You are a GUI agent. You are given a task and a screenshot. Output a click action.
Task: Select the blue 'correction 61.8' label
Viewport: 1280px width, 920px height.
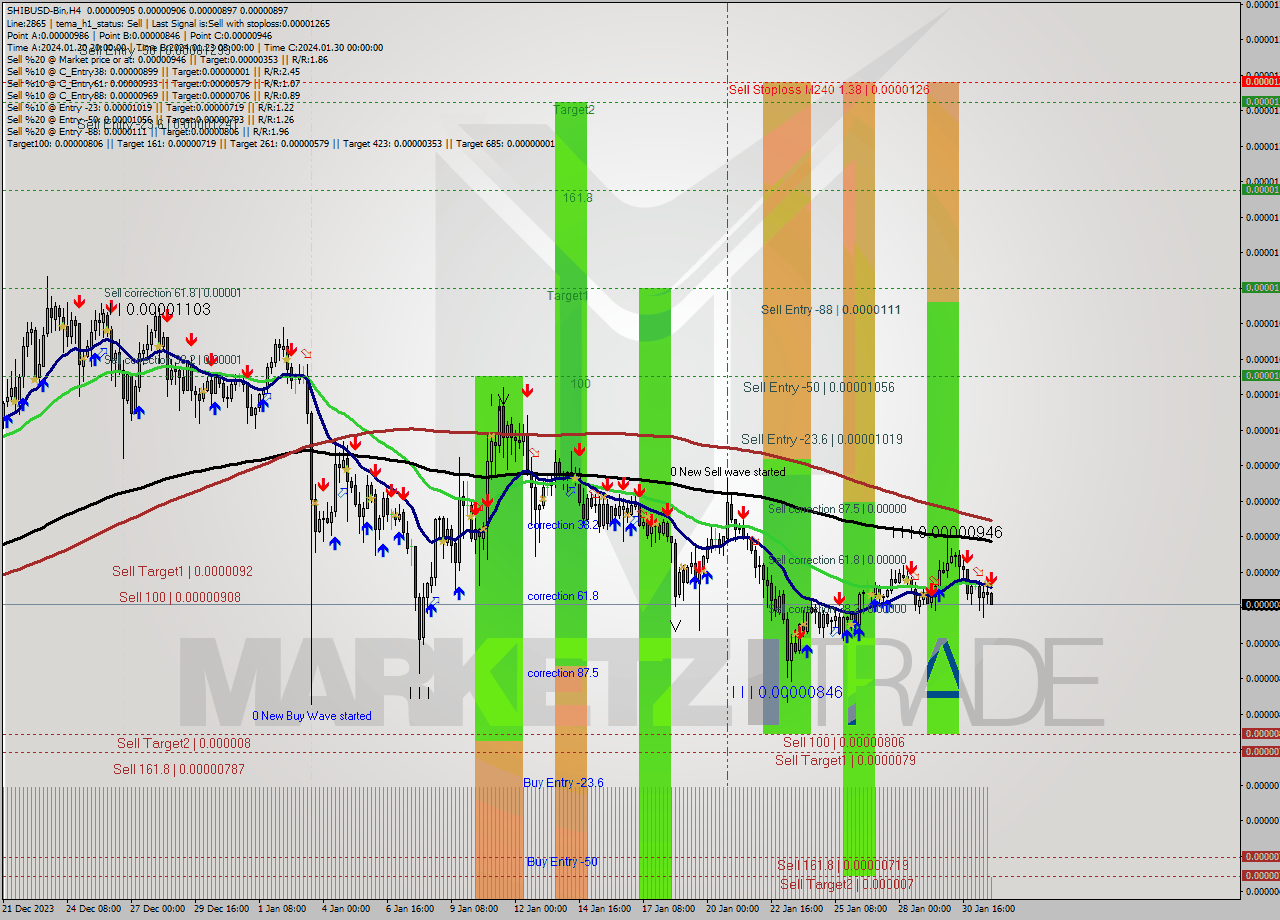(563, 596)
